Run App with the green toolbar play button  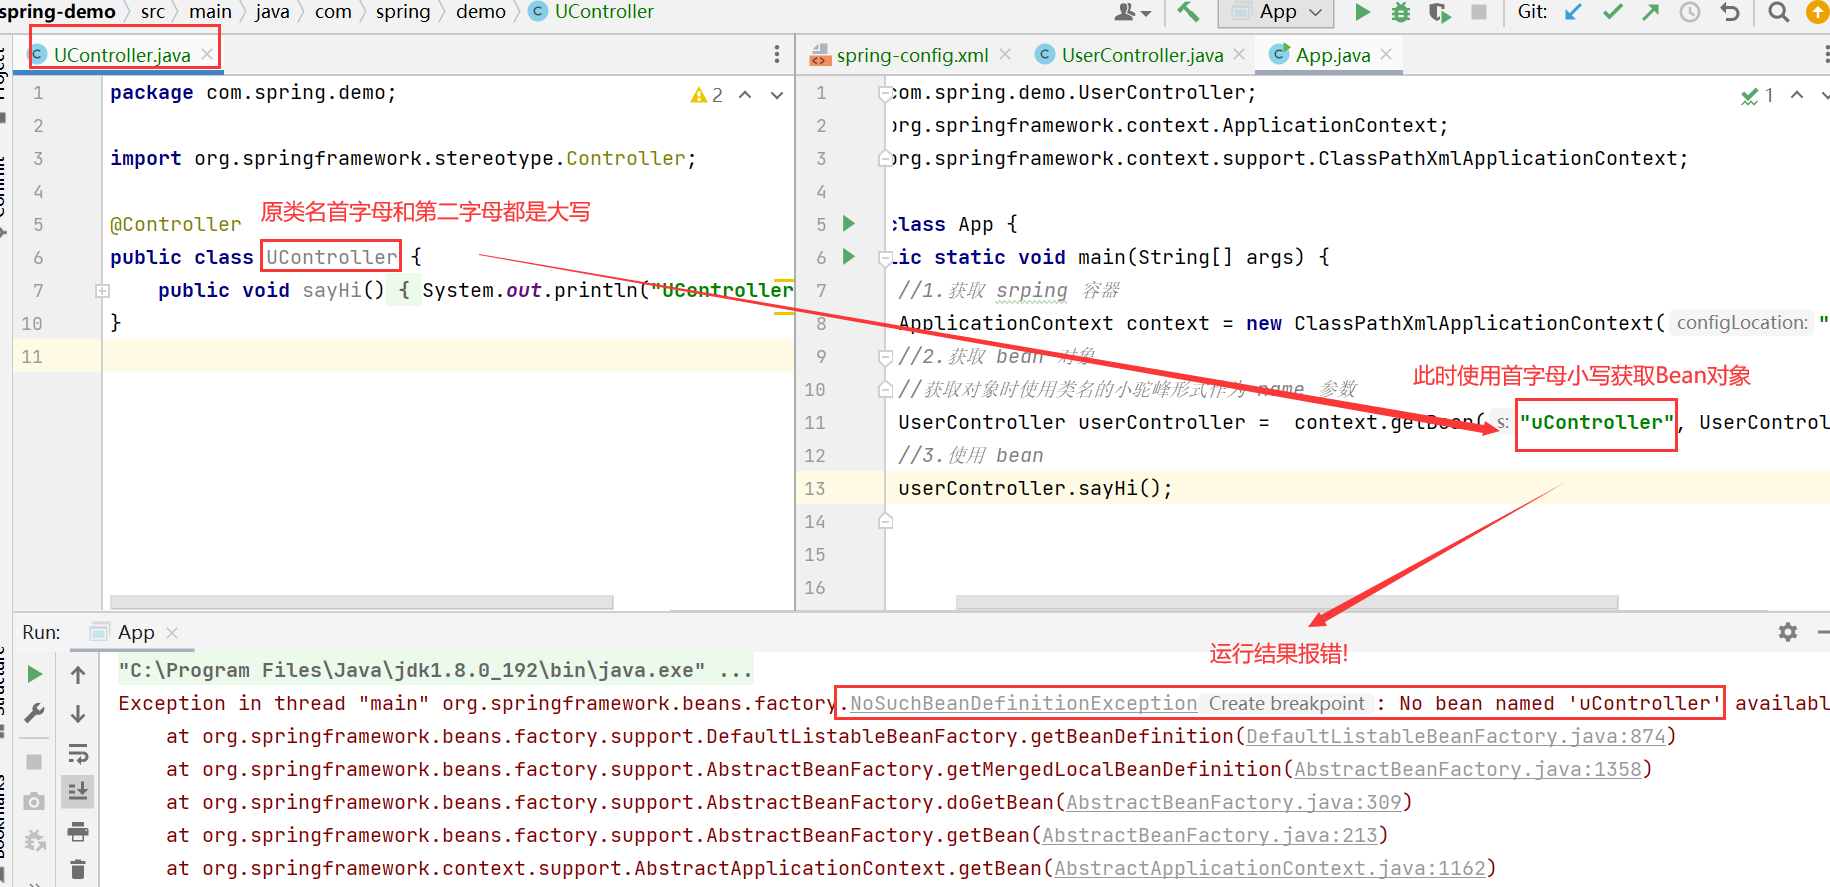[1362, 12]
